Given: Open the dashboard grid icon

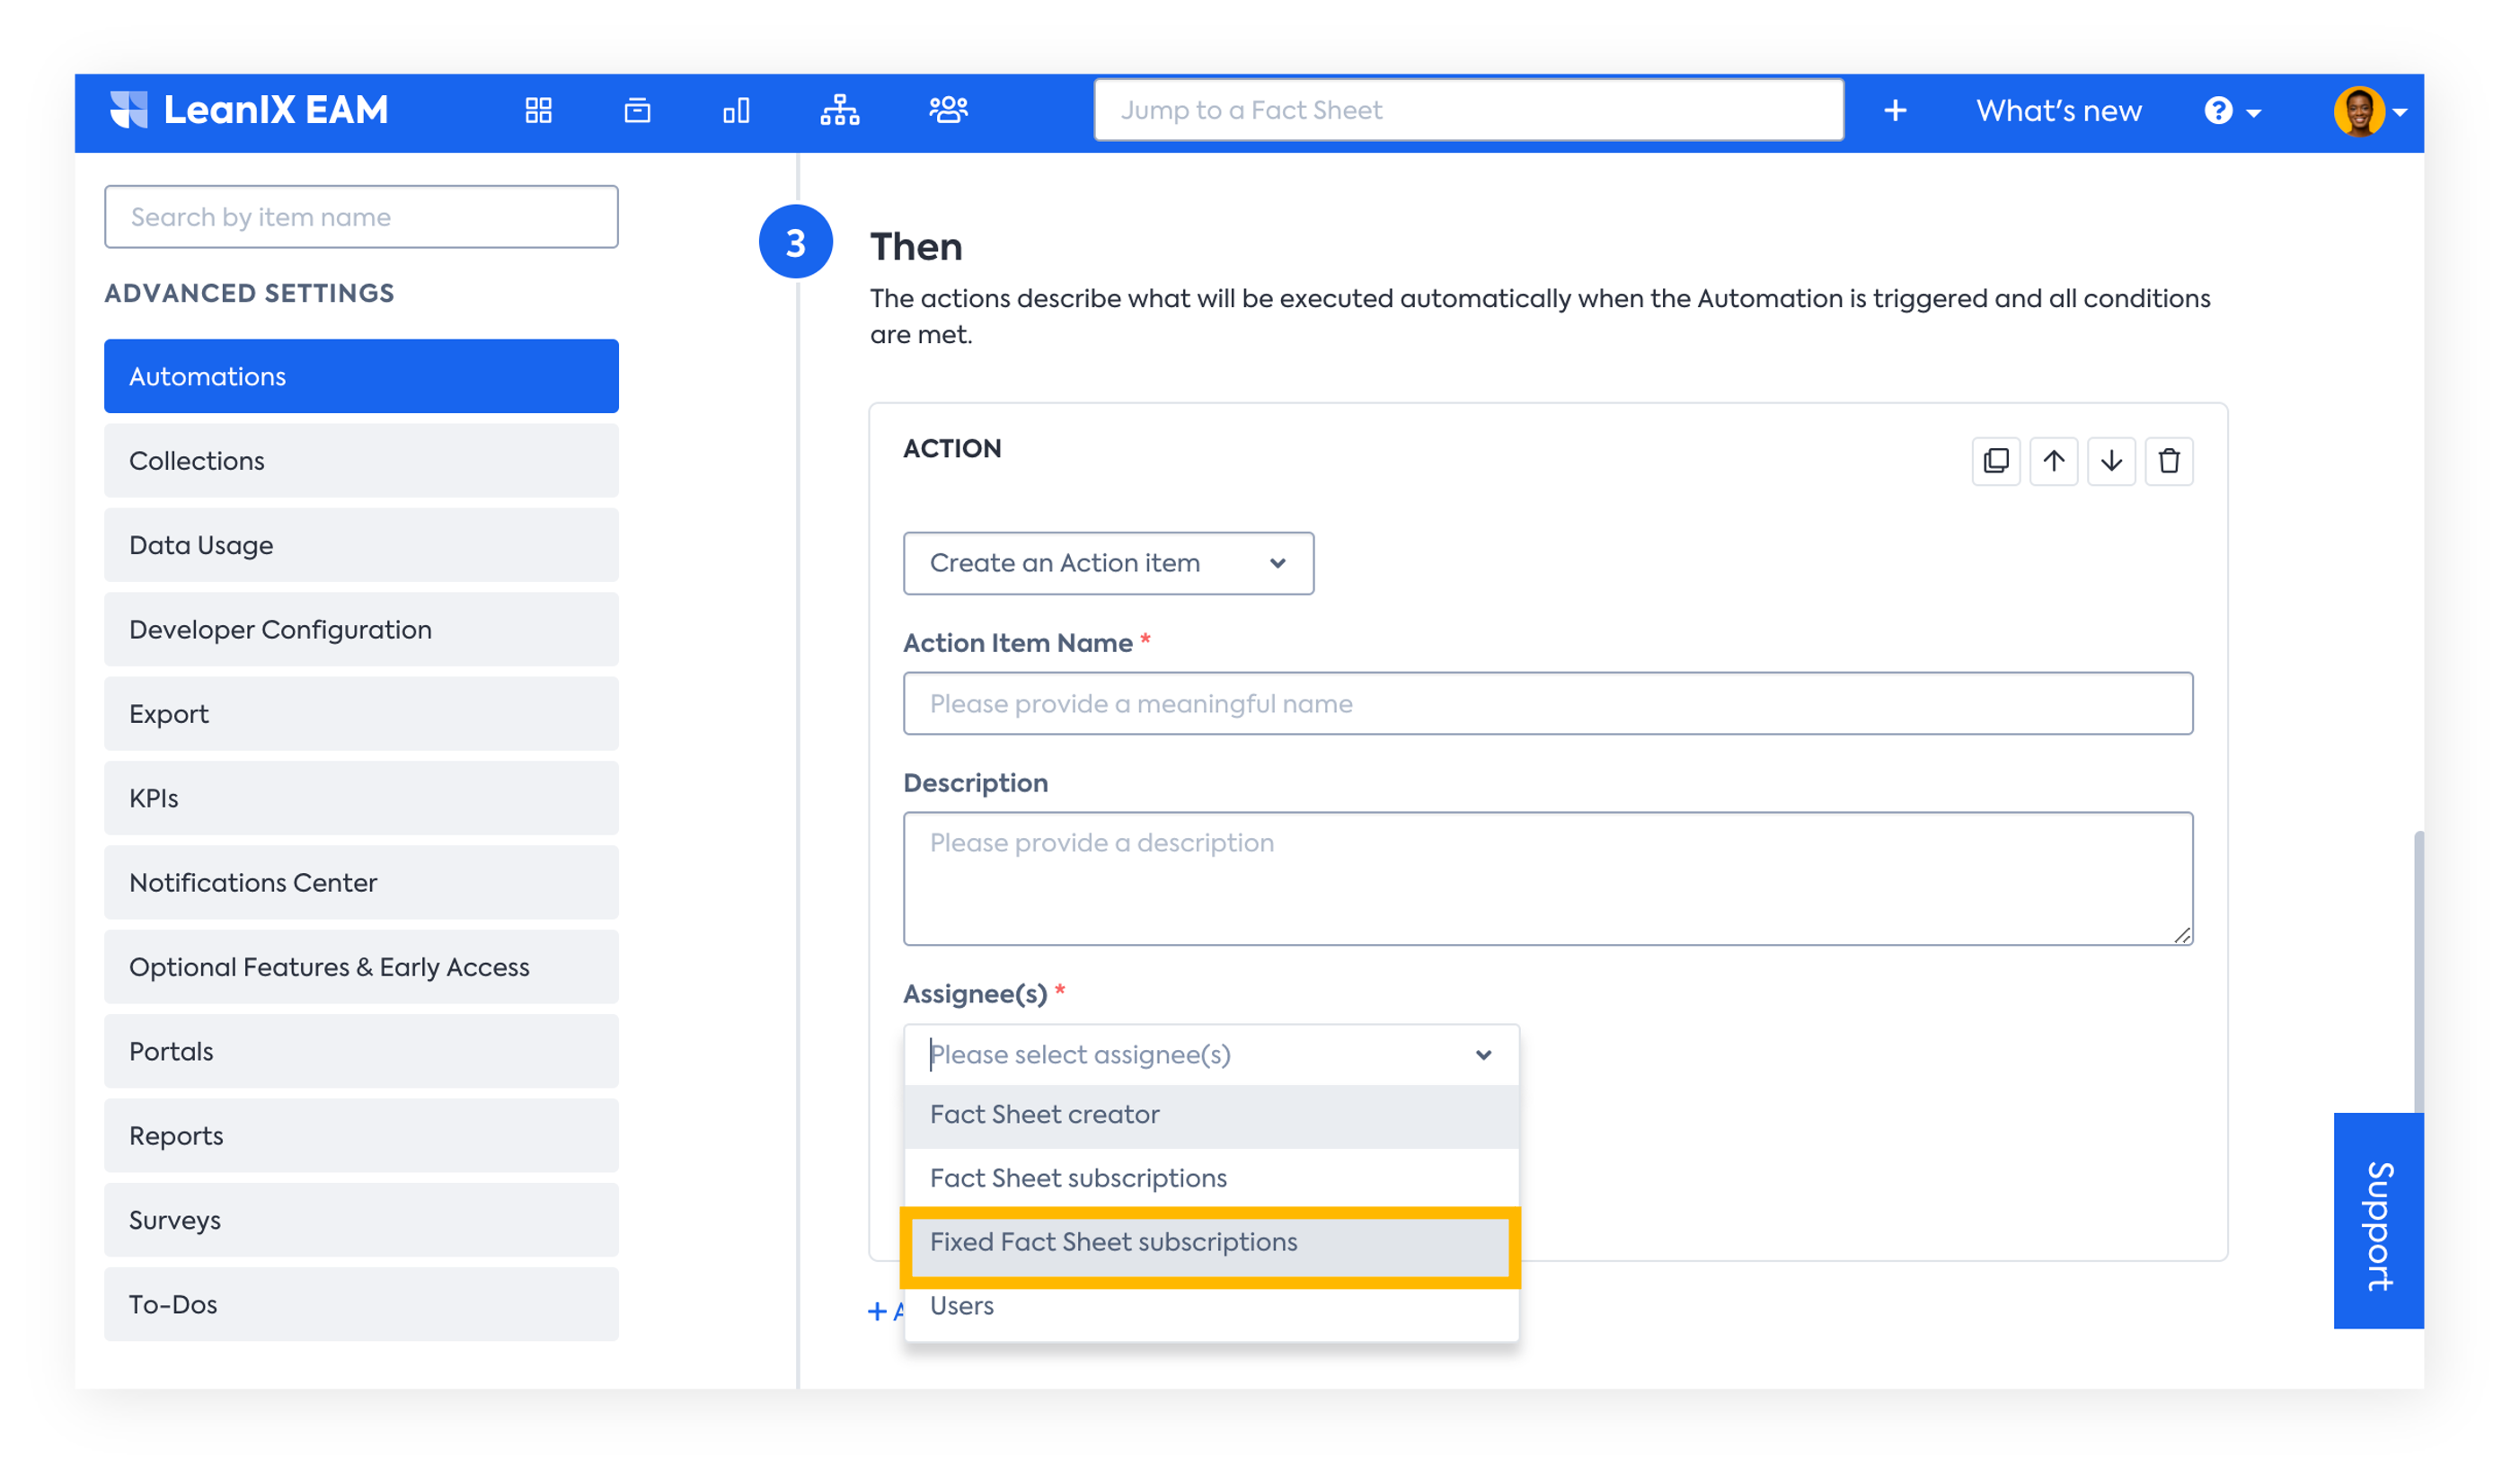Looking at the screenshot, I should click(x=538, y=110).
